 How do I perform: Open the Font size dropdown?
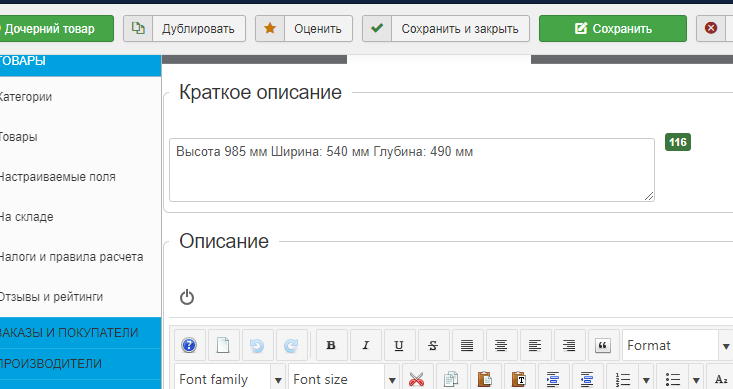[x=344, y=379]
